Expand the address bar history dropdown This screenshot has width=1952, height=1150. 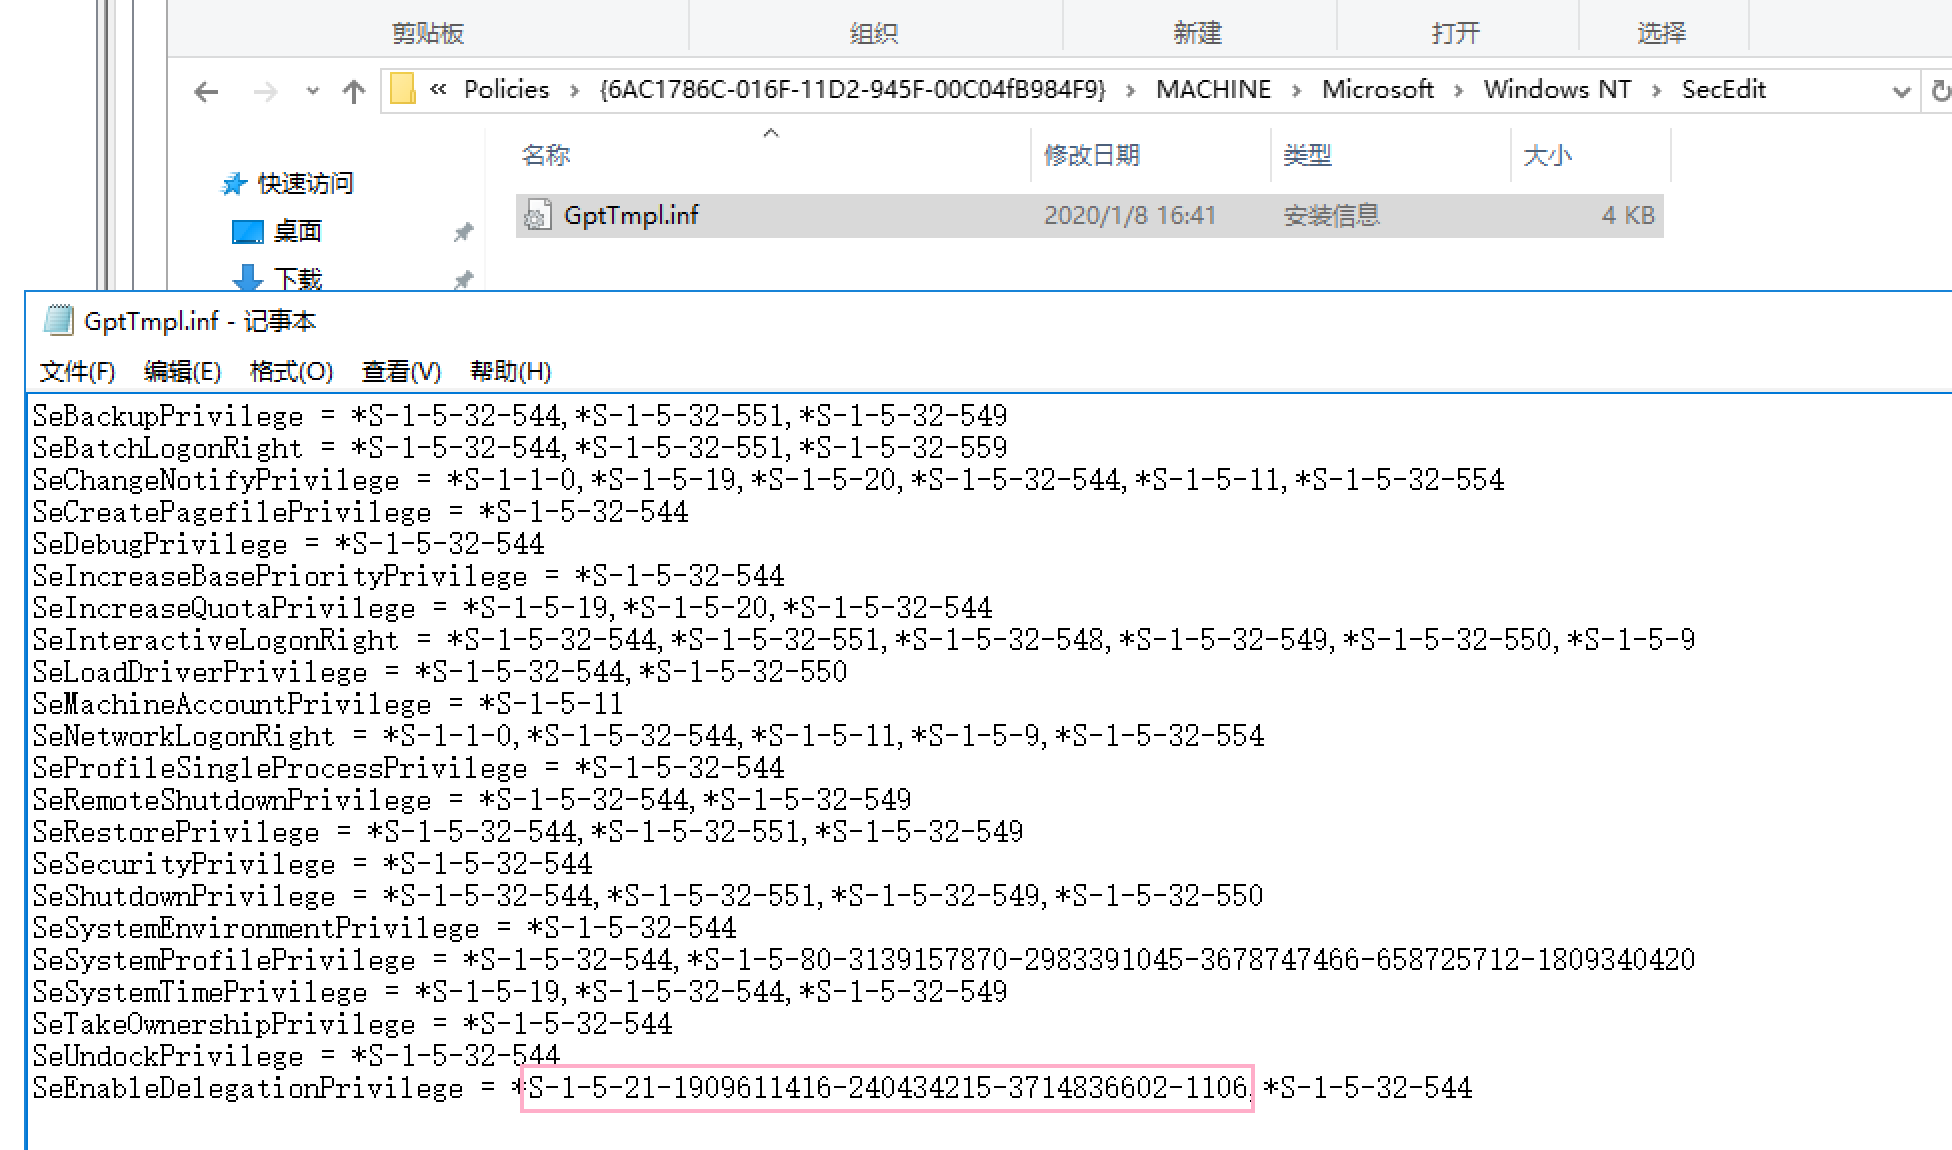point(1901,92)
